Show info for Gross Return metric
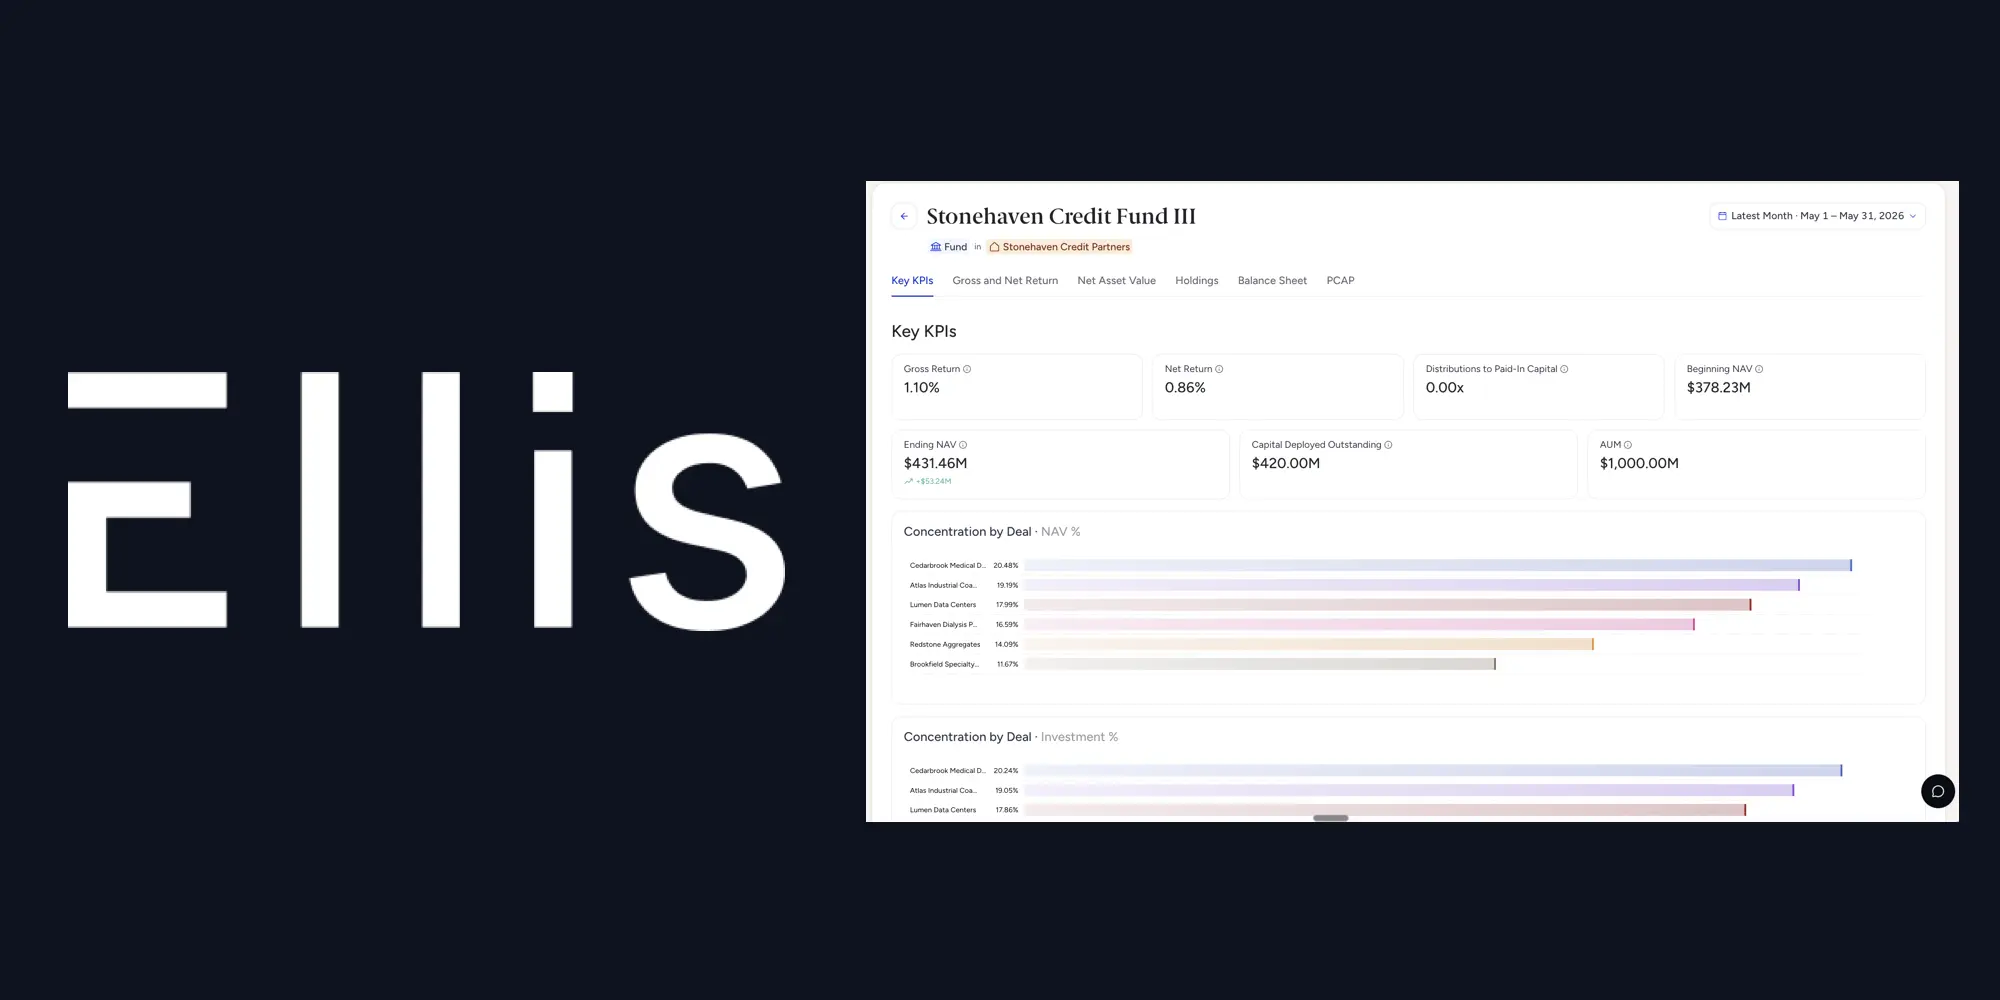The image size is (2000, 1000). tap(967, 369)
